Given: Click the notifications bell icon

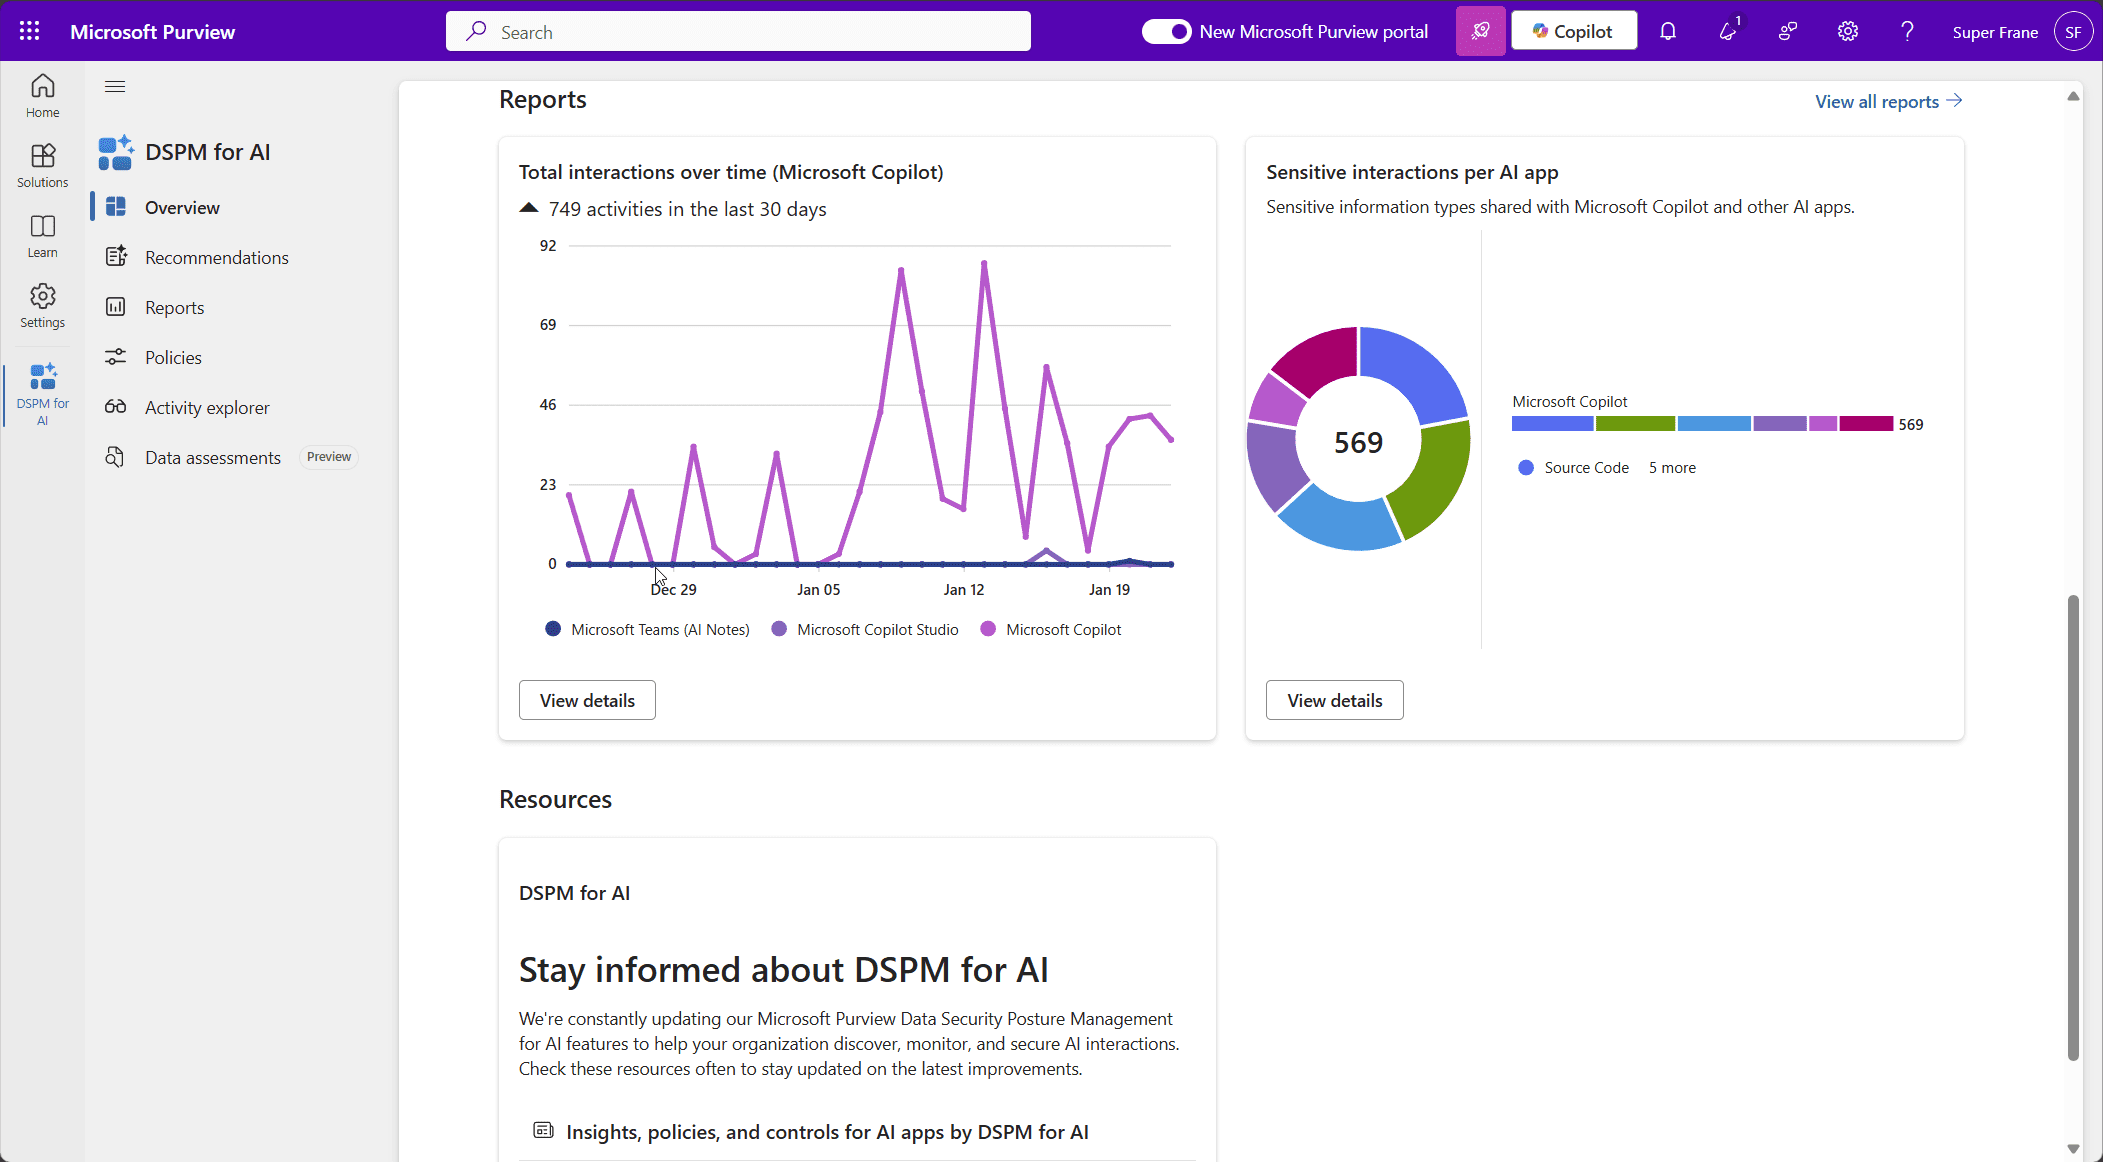Looking at the screenshot, I should coord(1667,31).
